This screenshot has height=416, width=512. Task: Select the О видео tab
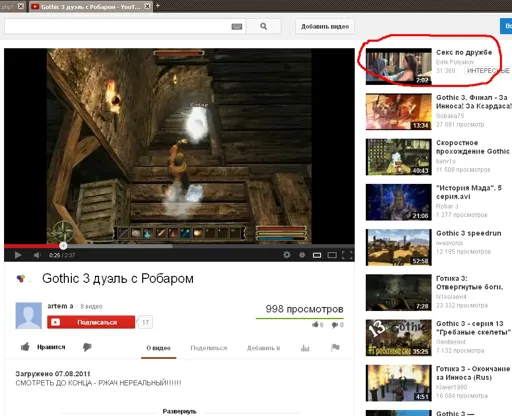(158, 348)
